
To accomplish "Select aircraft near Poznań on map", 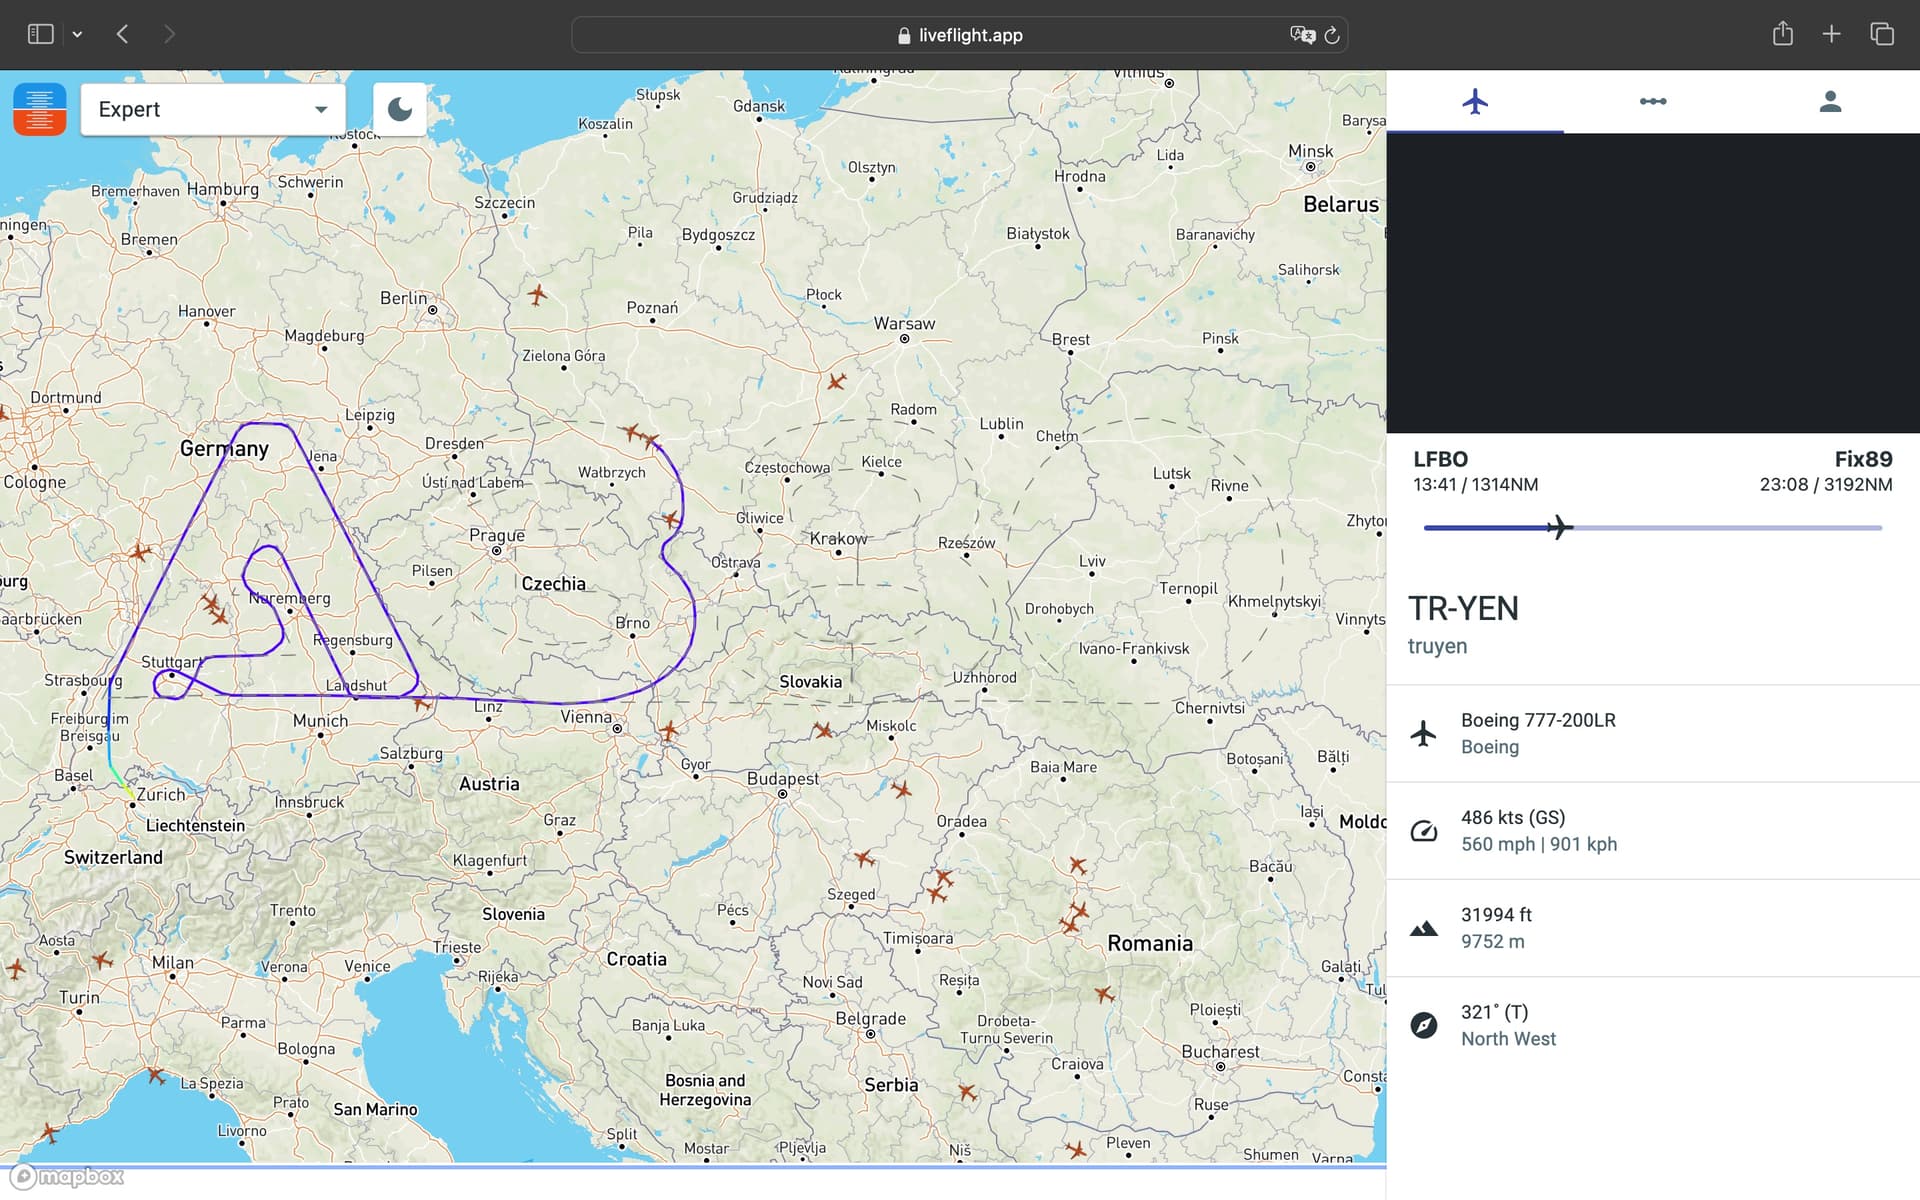I will (538, 295).
